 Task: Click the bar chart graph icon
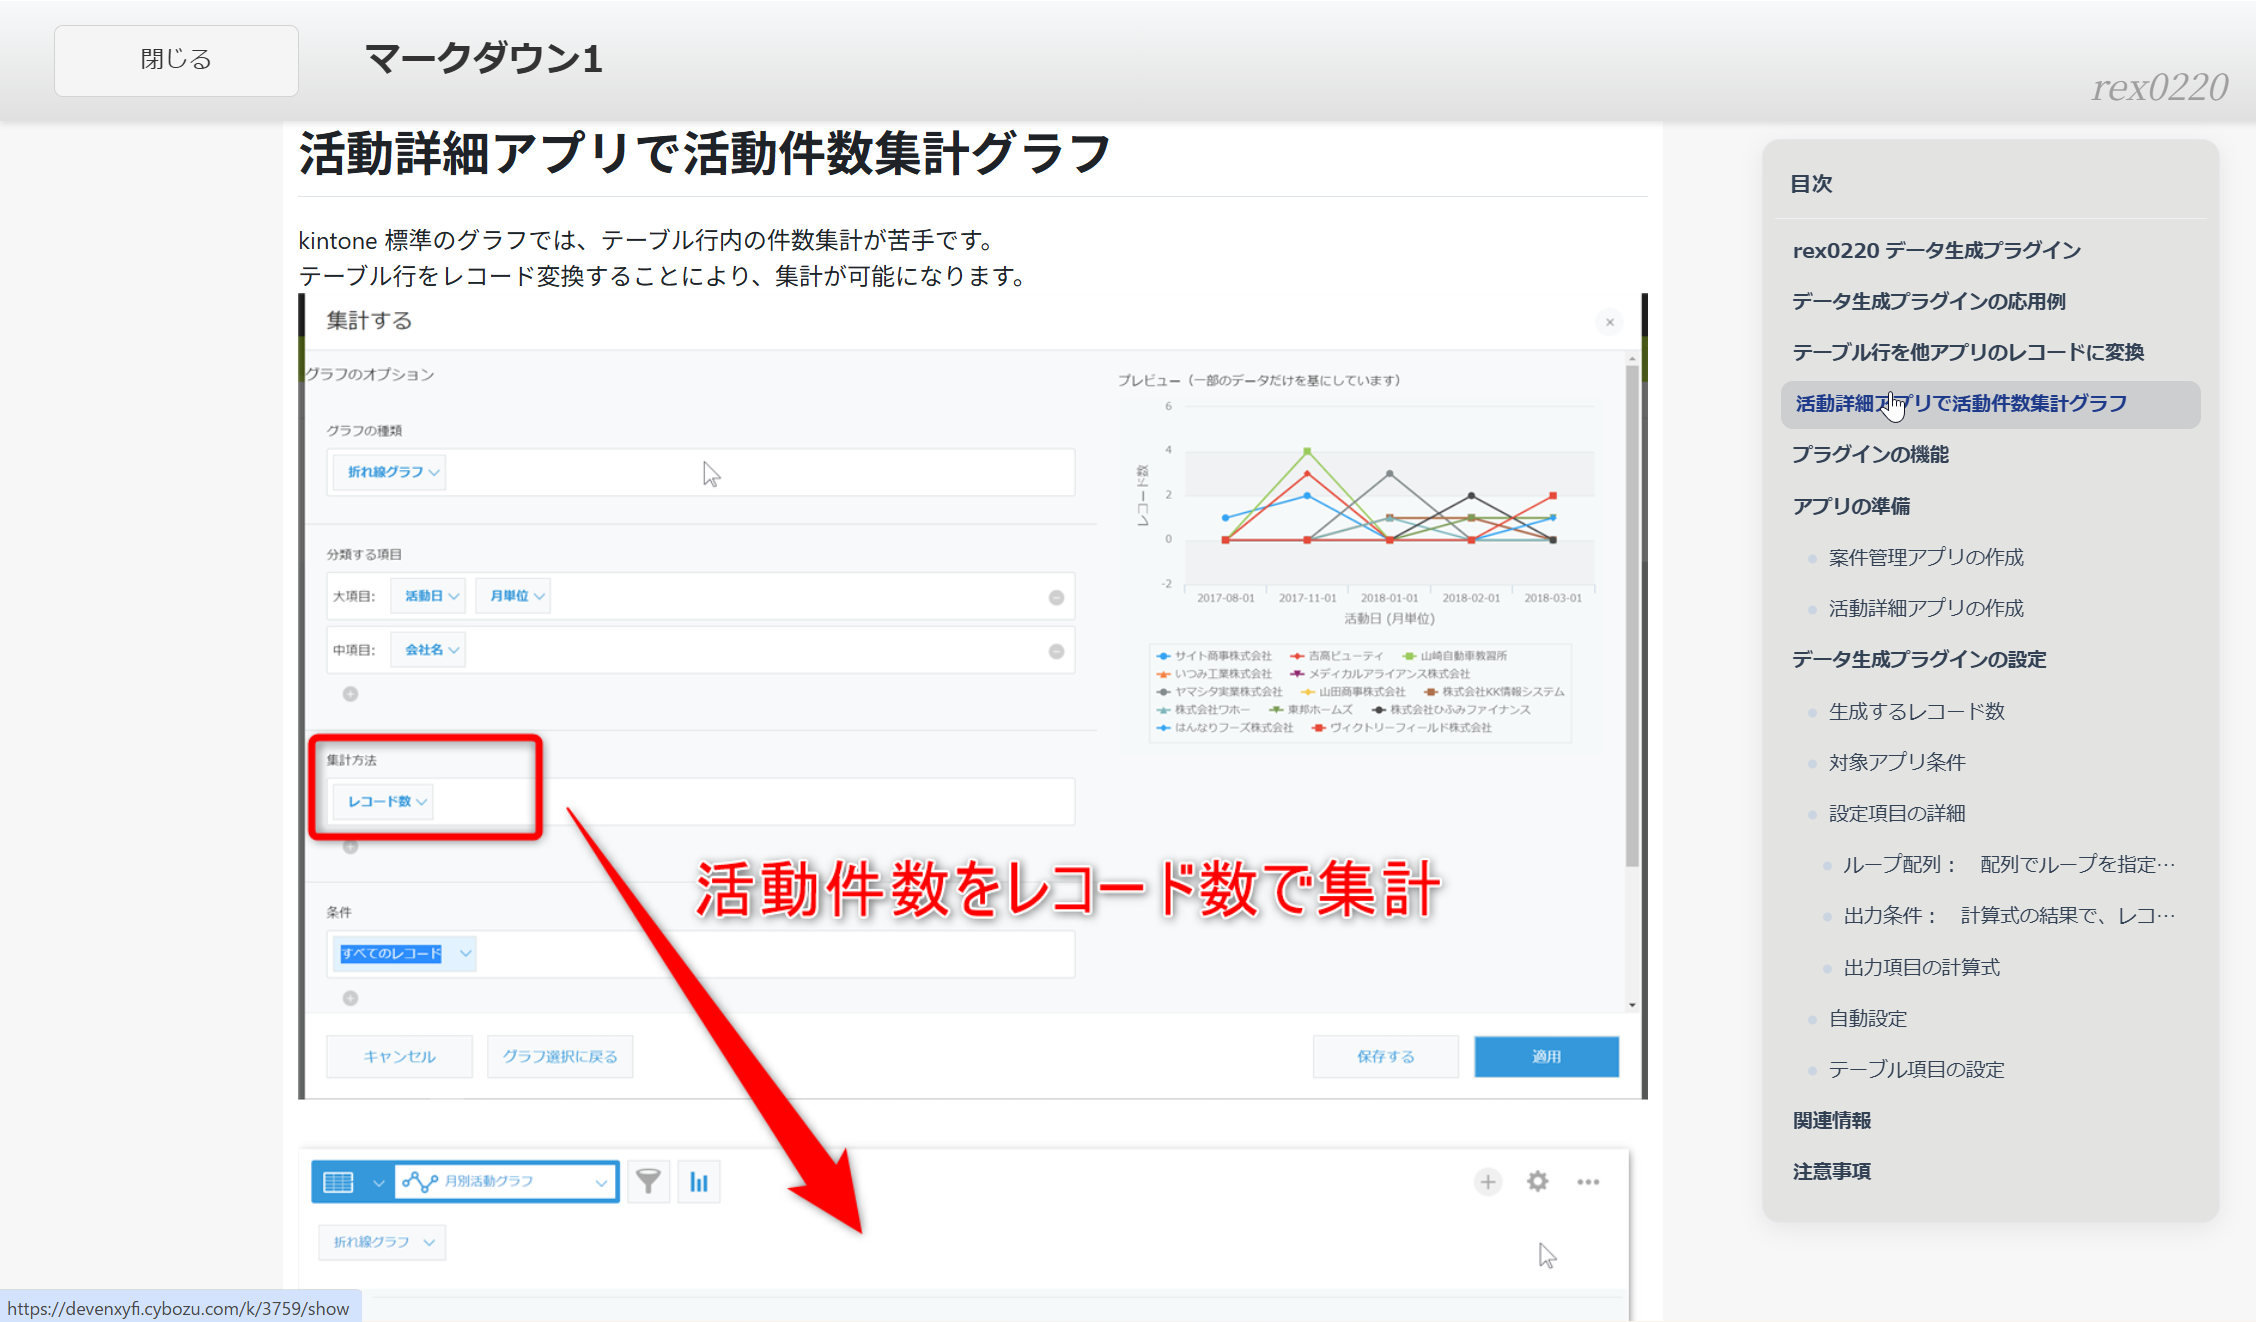[699, 1182]
